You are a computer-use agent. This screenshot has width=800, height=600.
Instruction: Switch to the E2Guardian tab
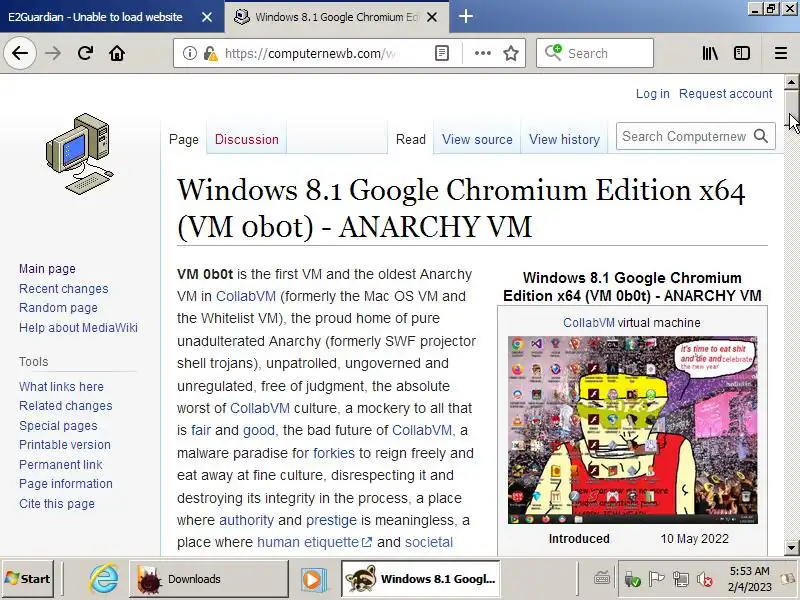point(95,17)
